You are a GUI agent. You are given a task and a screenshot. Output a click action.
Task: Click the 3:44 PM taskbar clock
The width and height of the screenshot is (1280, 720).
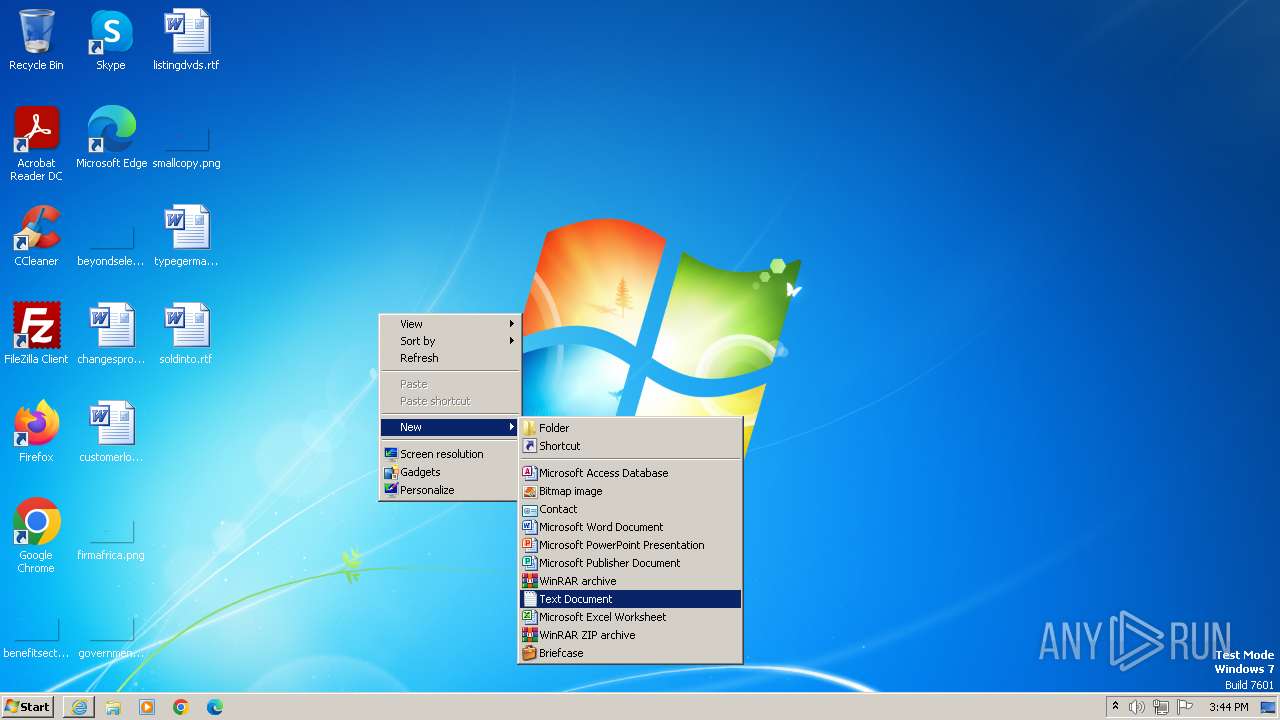pyautogui.click(x=1228, y=707)
